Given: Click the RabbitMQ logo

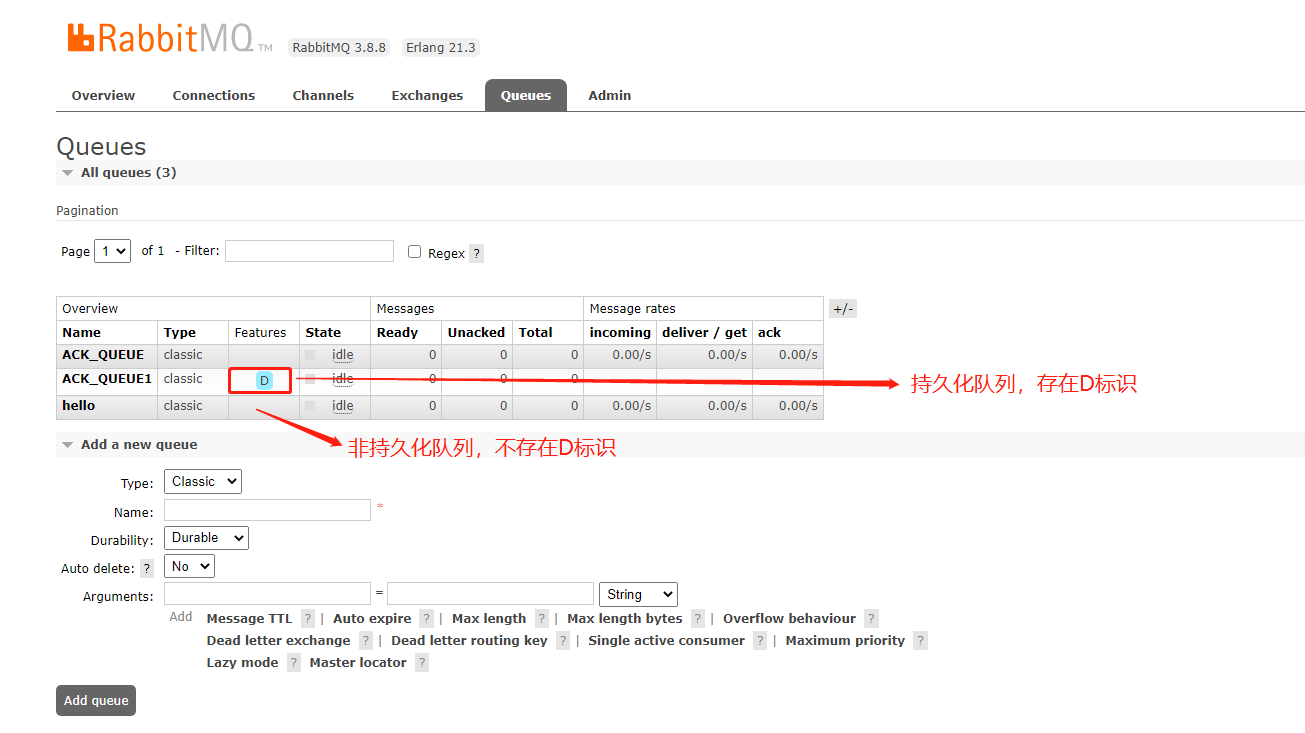Looking at the screenshot, I should click(x=170, y=38).
